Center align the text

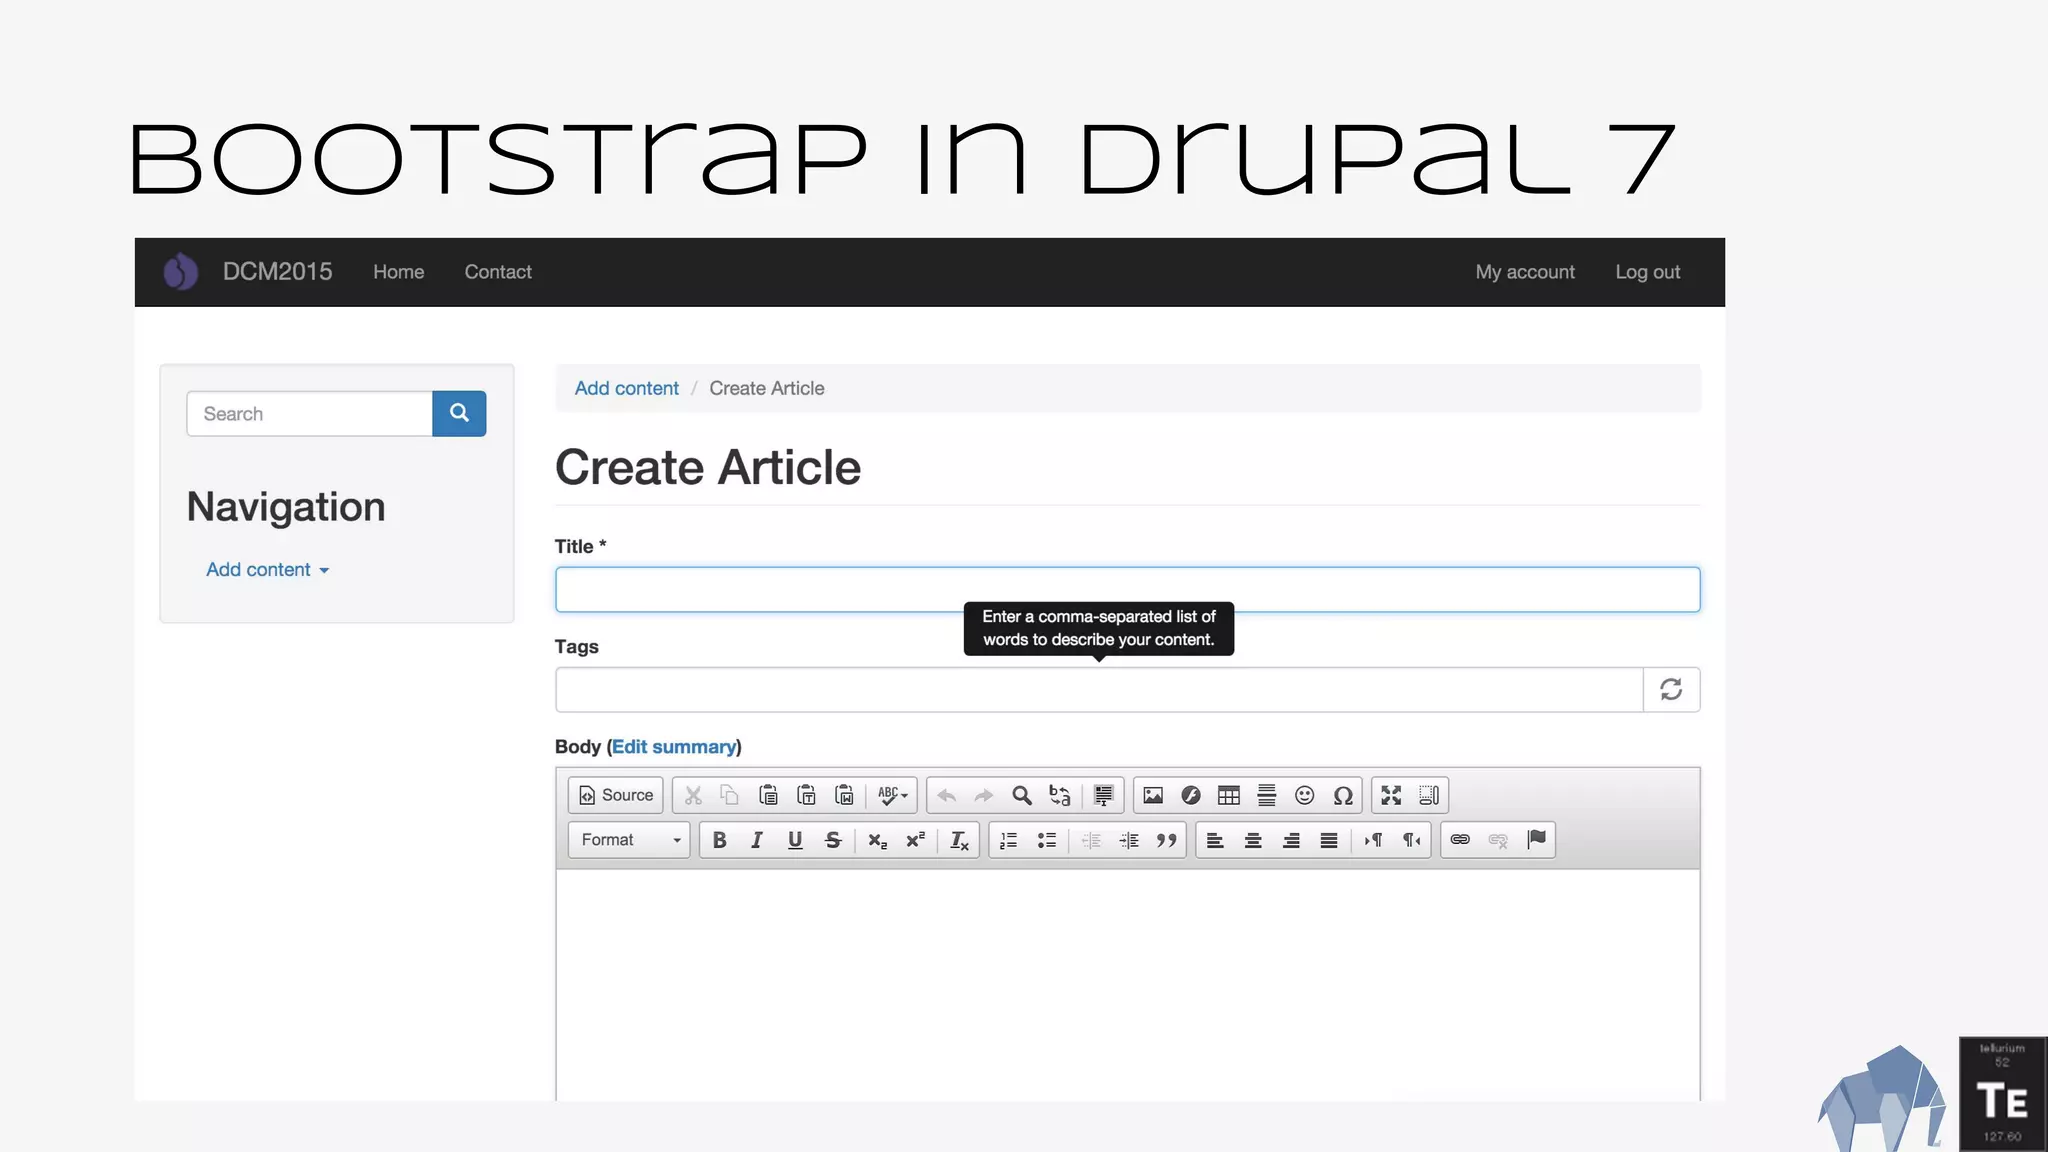[x=1253, y=840]
